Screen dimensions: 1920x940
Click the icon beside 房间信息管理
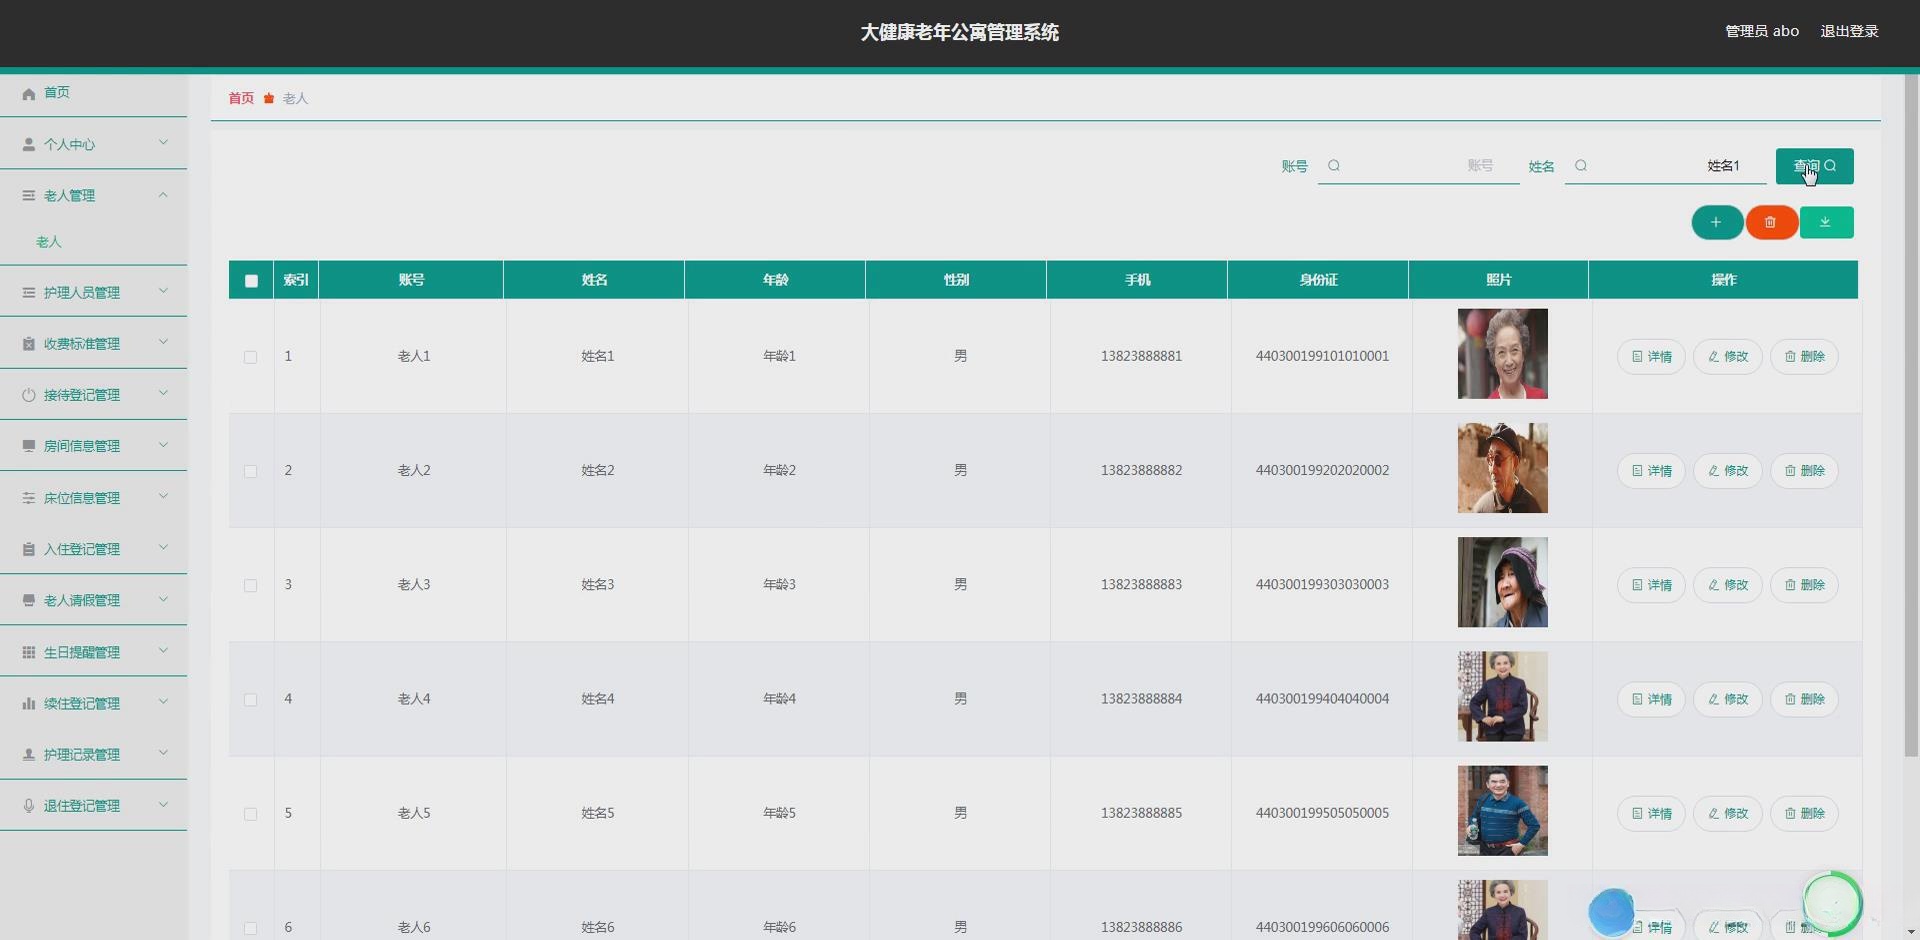click(x=29, y=446)
